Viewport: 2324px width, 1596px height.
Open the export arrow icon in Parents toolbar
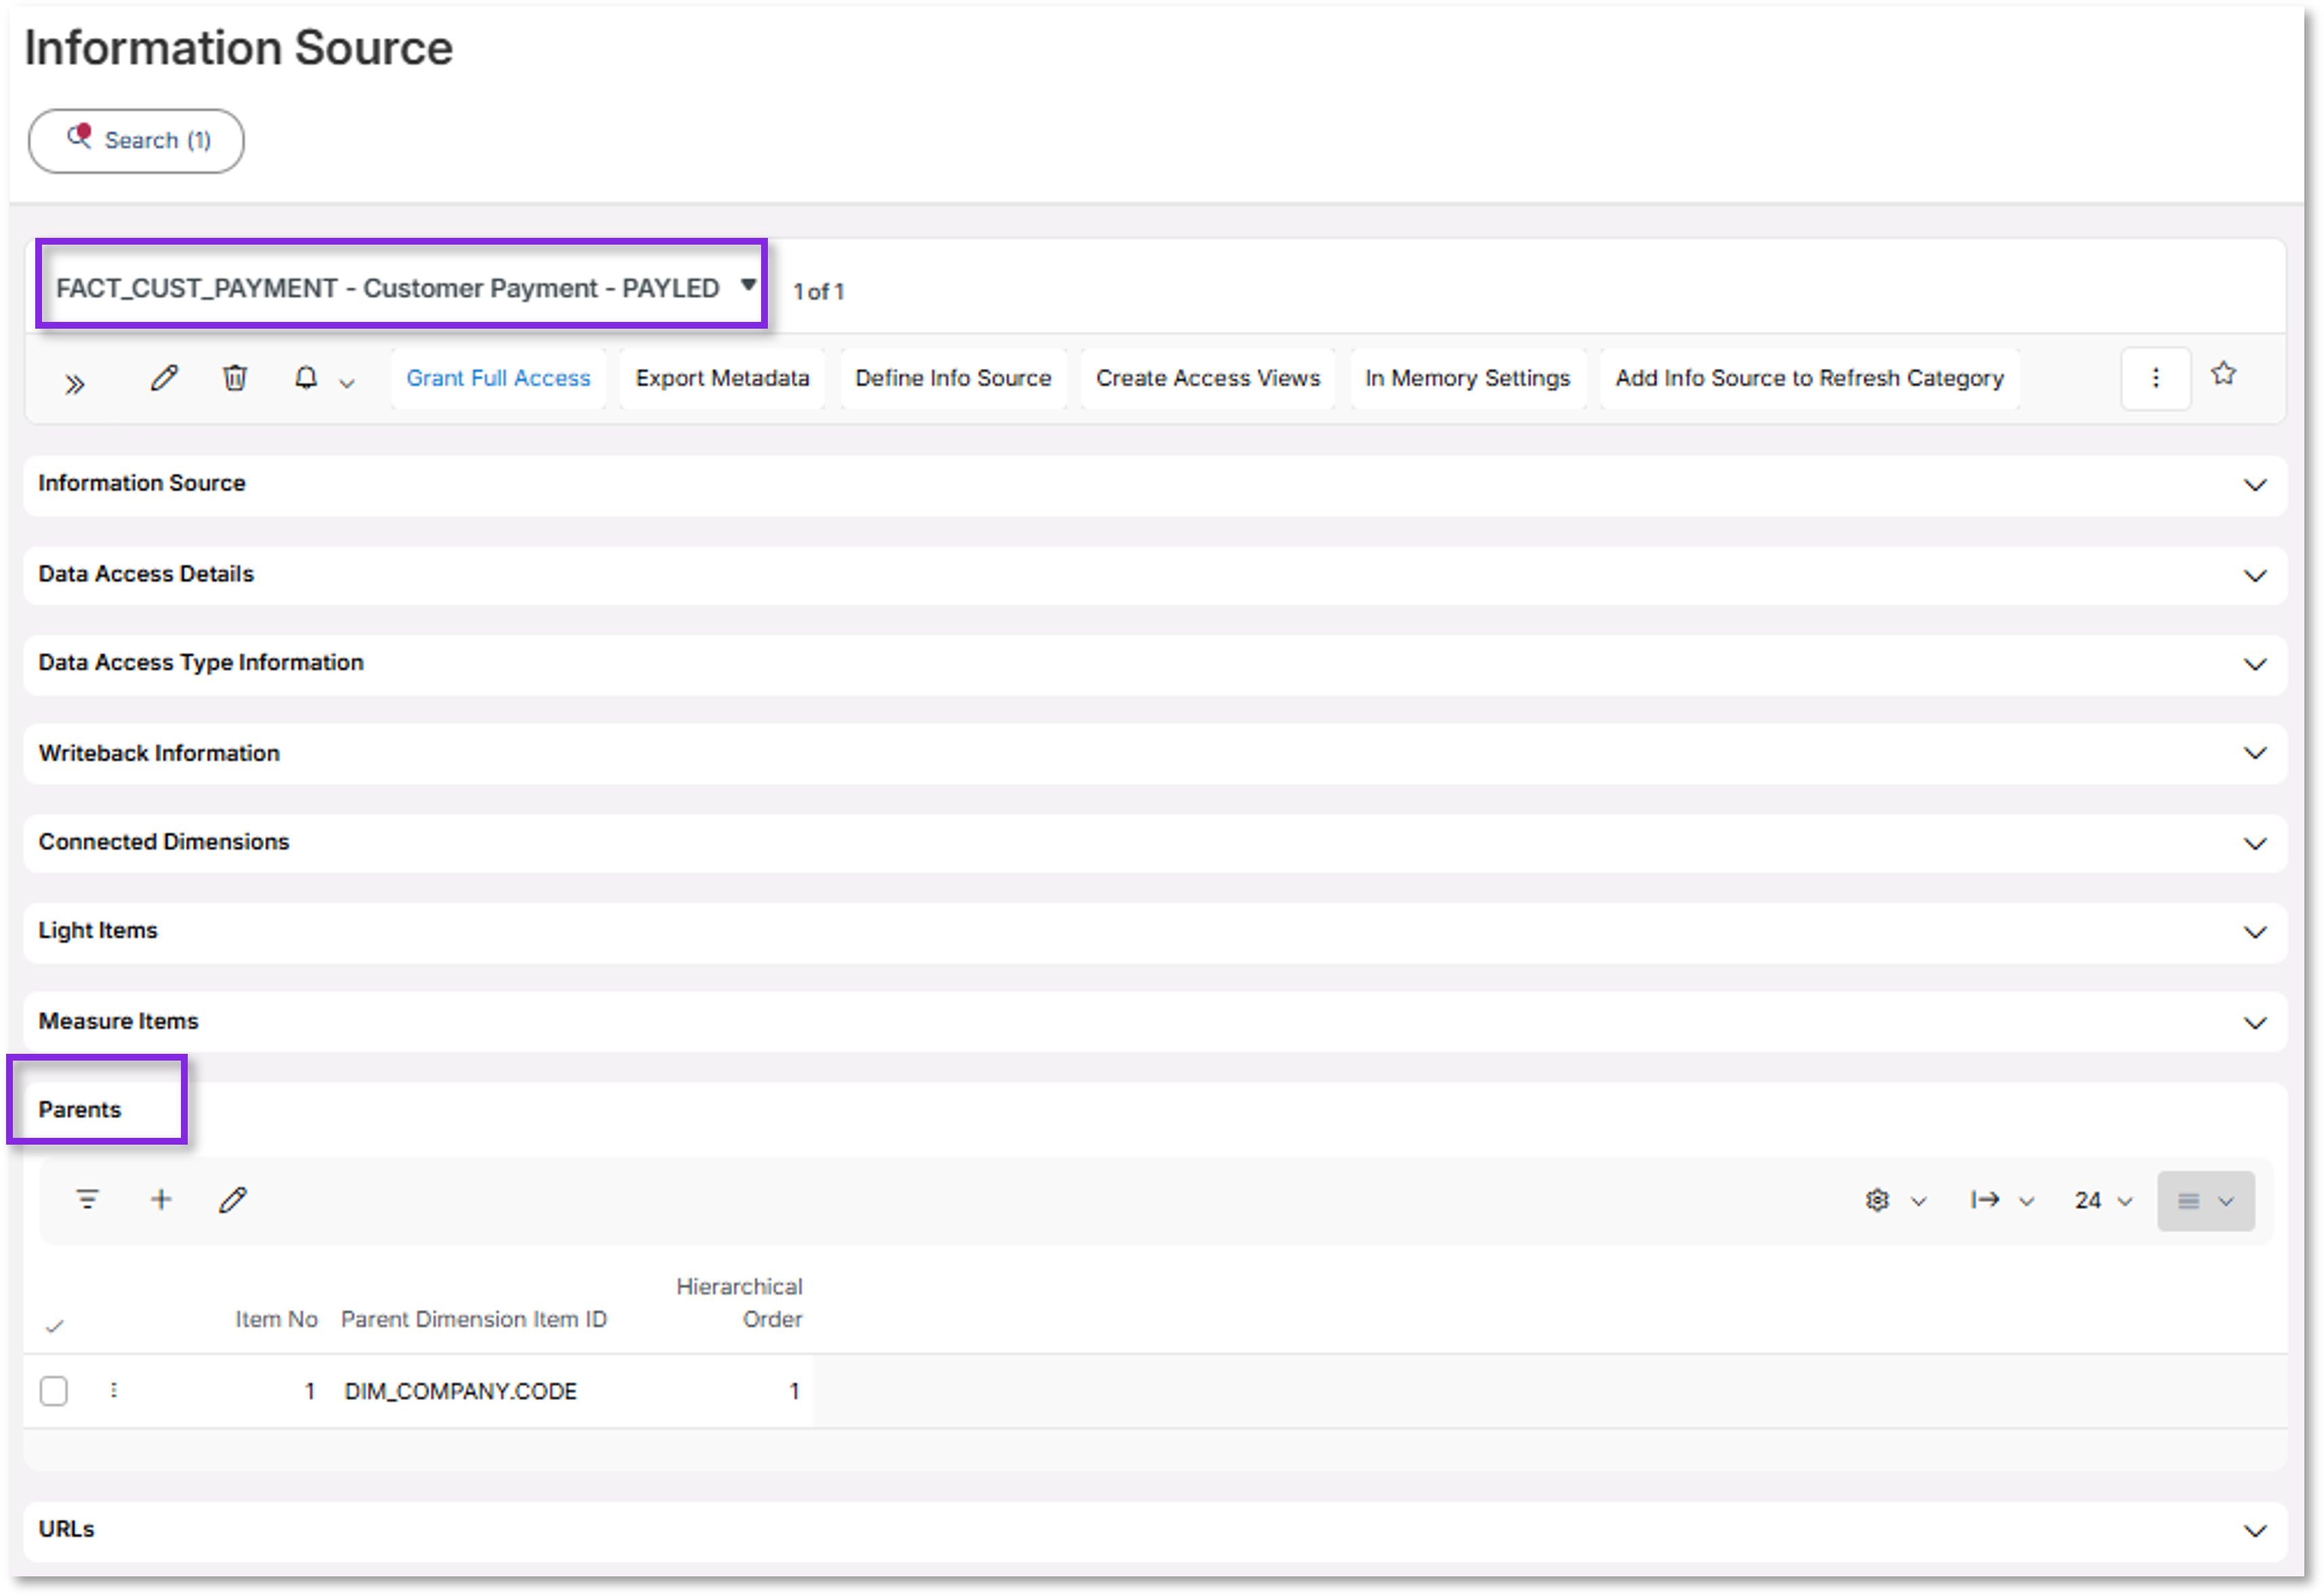tap(1985, 1200)
